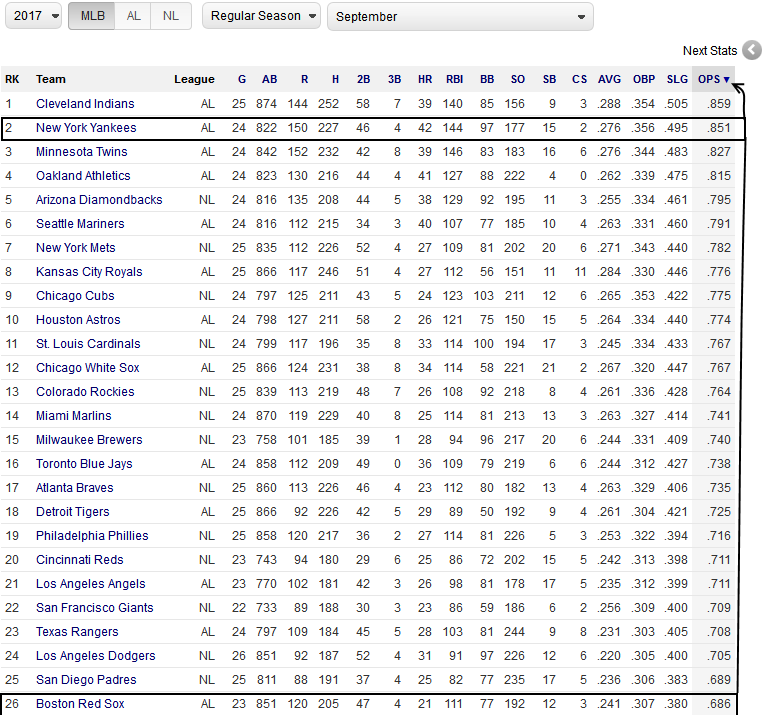Open the September month dropdown
This screenshot has width=763, height=715.
click(x=460, y=17)
